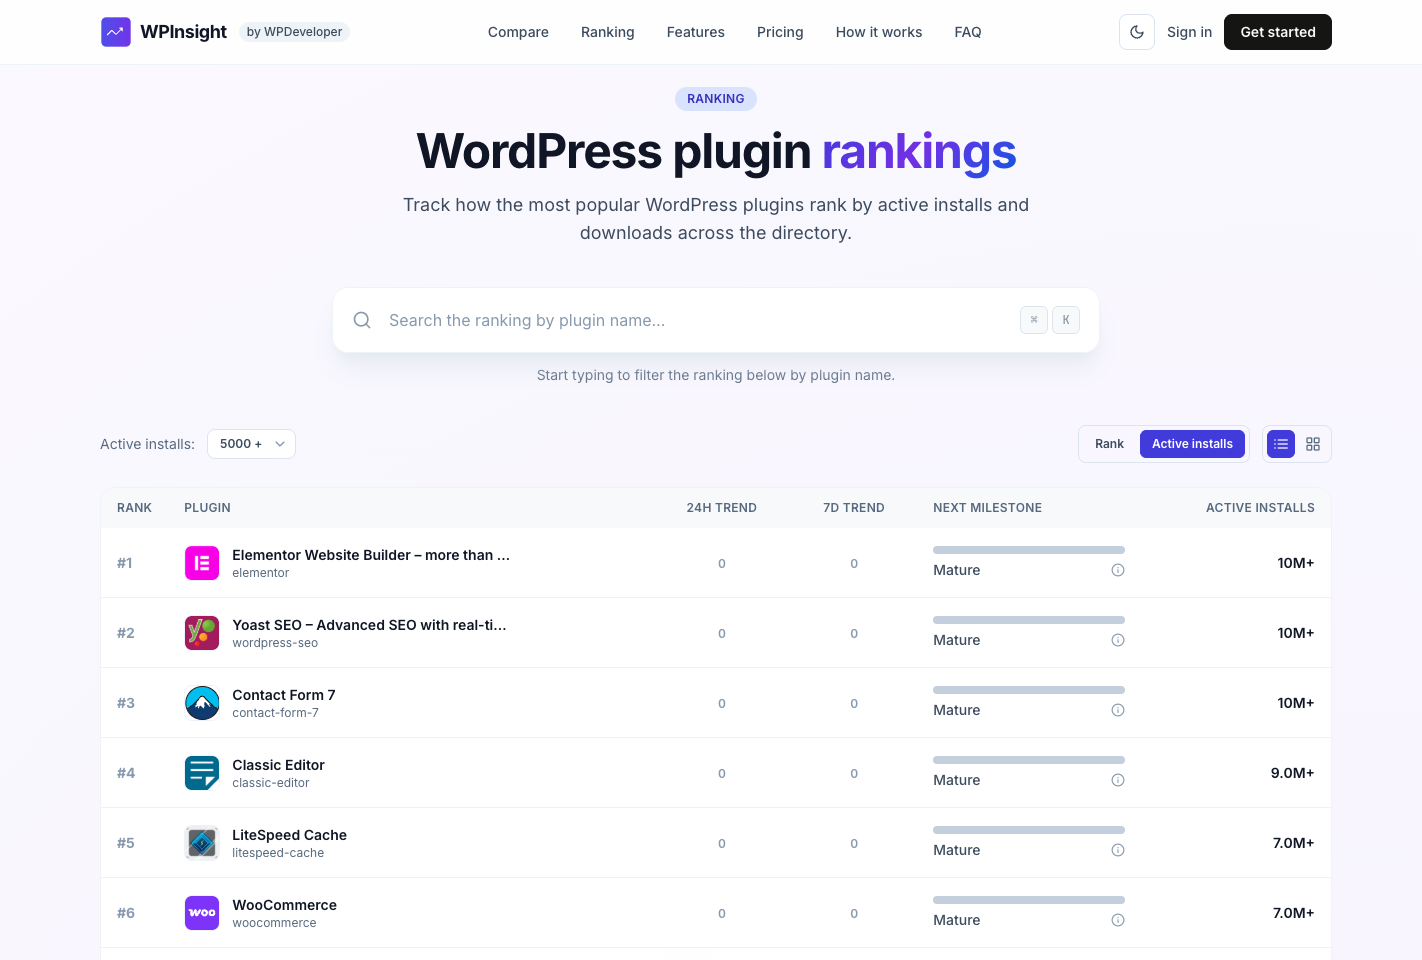Click rank #1 cell
This screenshot has width=1422, height=960.
(x=125, y=563)
